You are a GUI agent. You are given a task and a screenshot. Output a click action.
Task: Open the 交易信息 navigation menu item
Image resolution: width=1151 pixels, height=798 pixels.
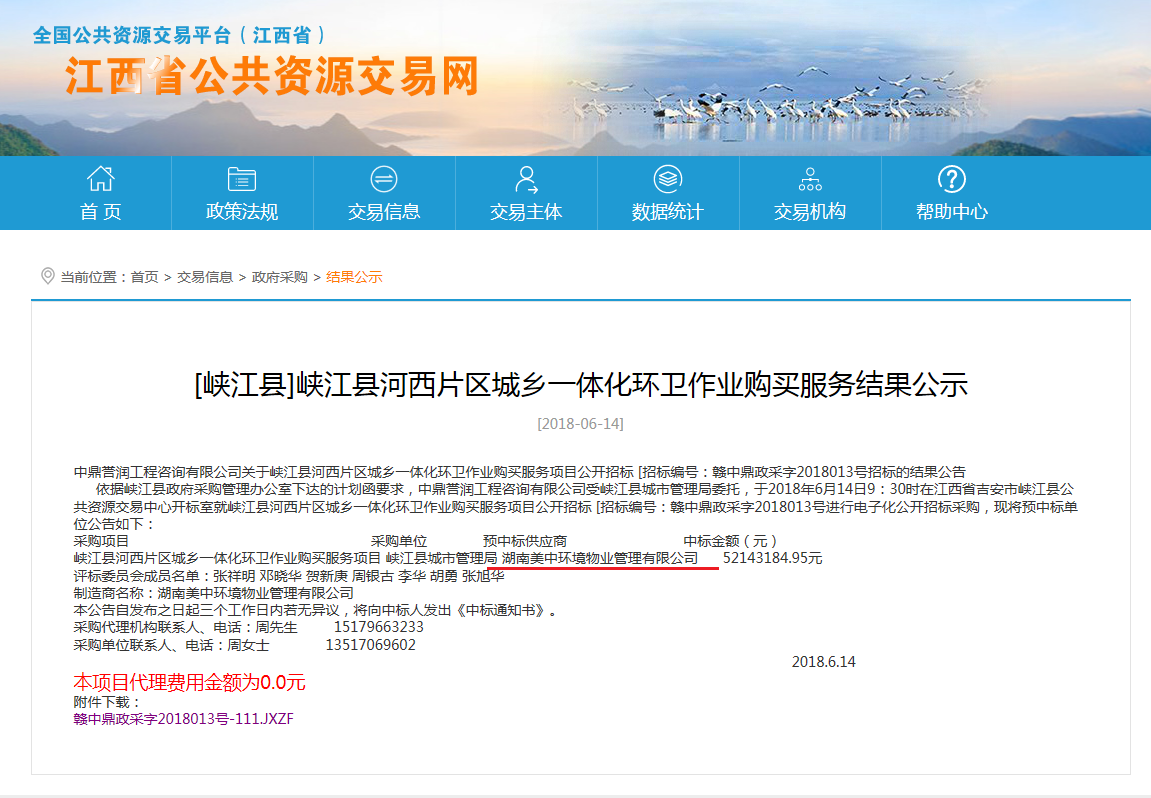pyautogui.click(x=383, y=212)
